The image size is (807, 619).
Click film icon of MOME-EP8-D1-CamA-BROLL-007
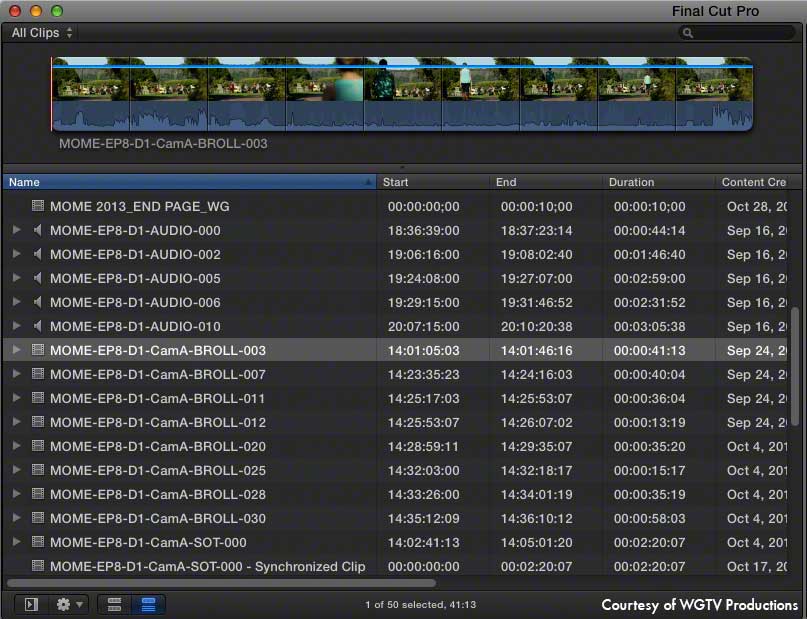(x=38, y=374)
